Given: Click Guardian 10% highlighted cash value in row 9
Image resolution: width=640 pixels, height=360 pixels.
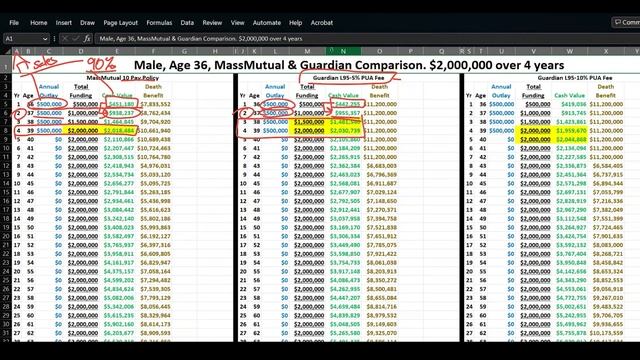Looking at the screenshot, I should click(571, 139).
